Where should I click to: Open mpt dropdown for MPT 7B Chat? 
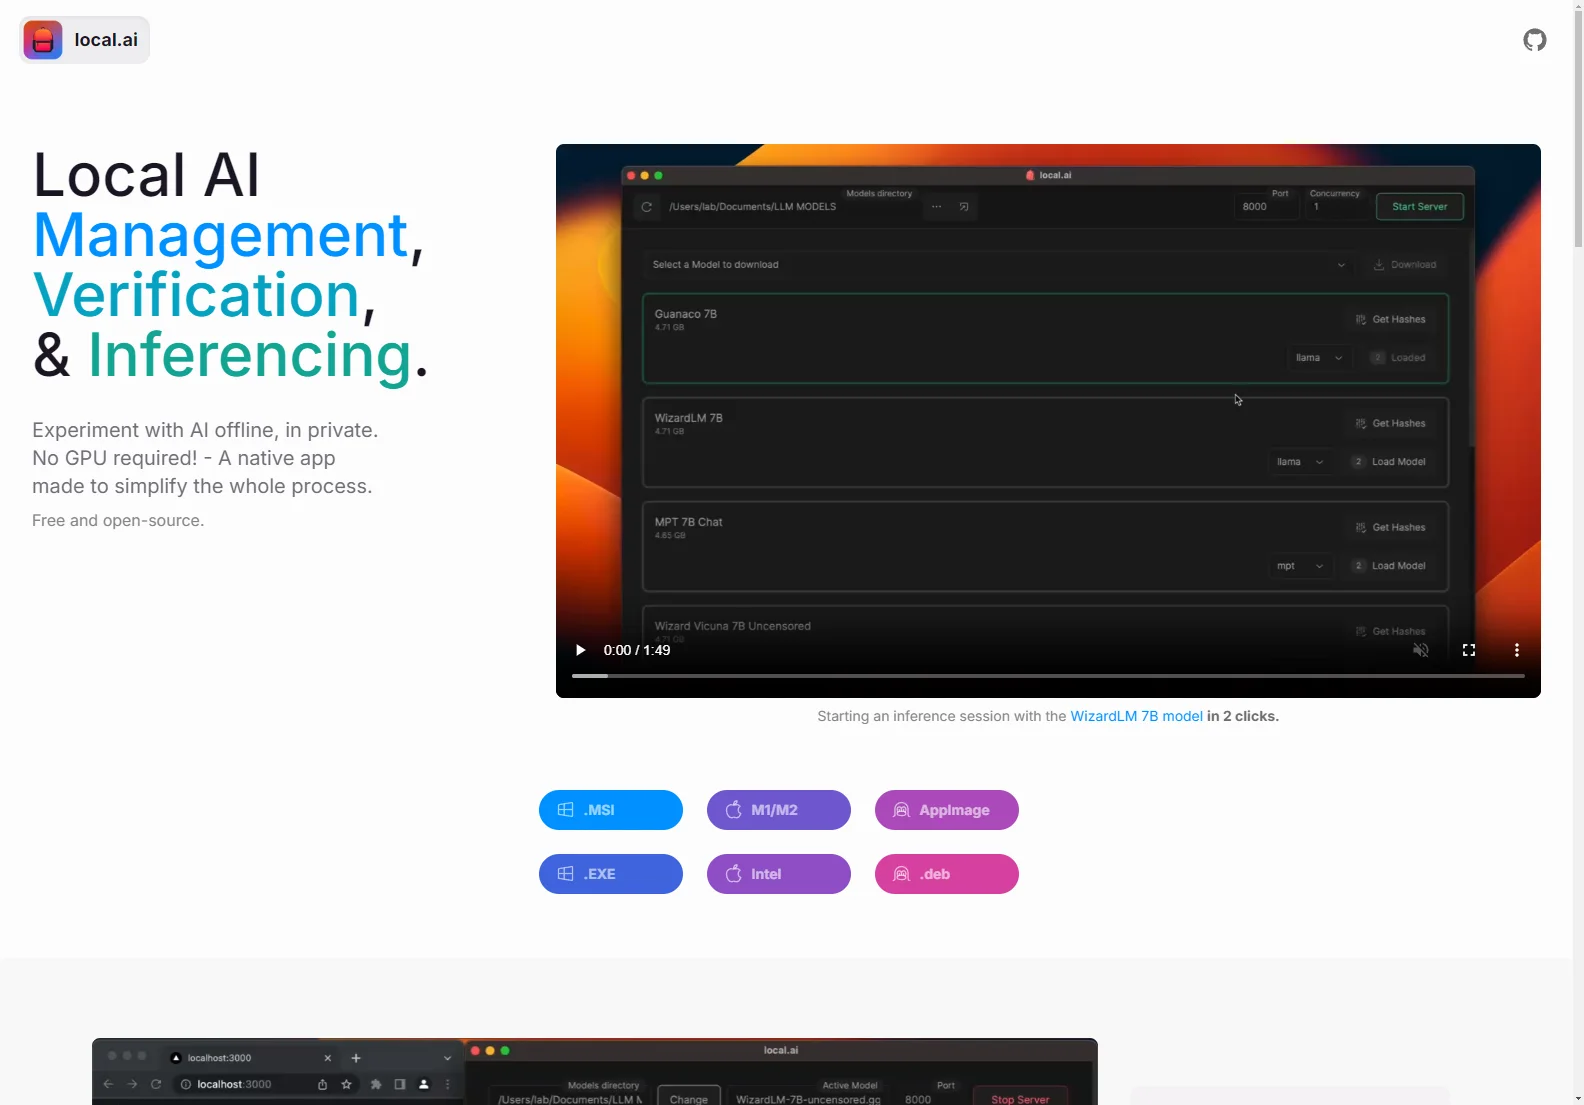point(1301,566)
